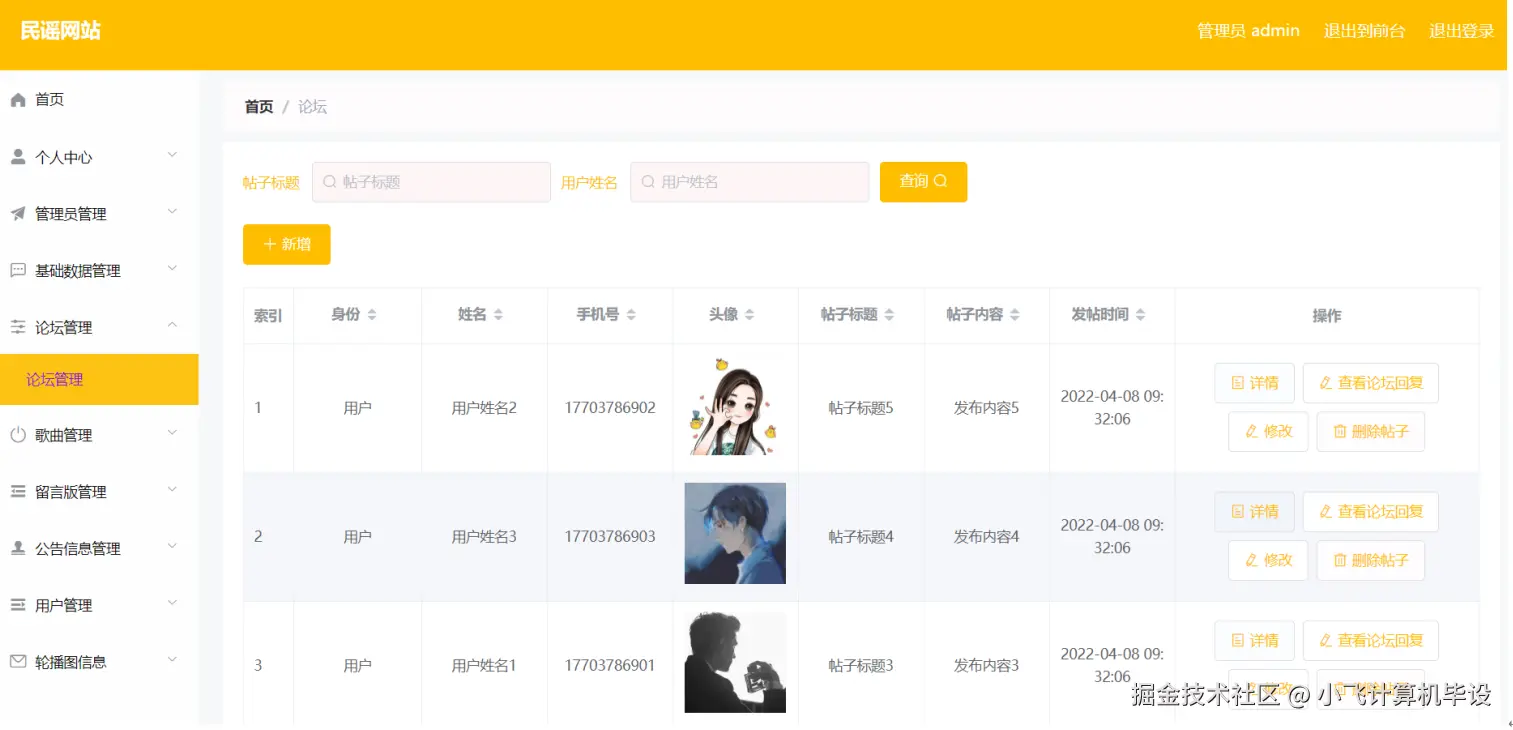
Task: Click the sort arrows in 姓名 column header
Action: coord(498,315)
